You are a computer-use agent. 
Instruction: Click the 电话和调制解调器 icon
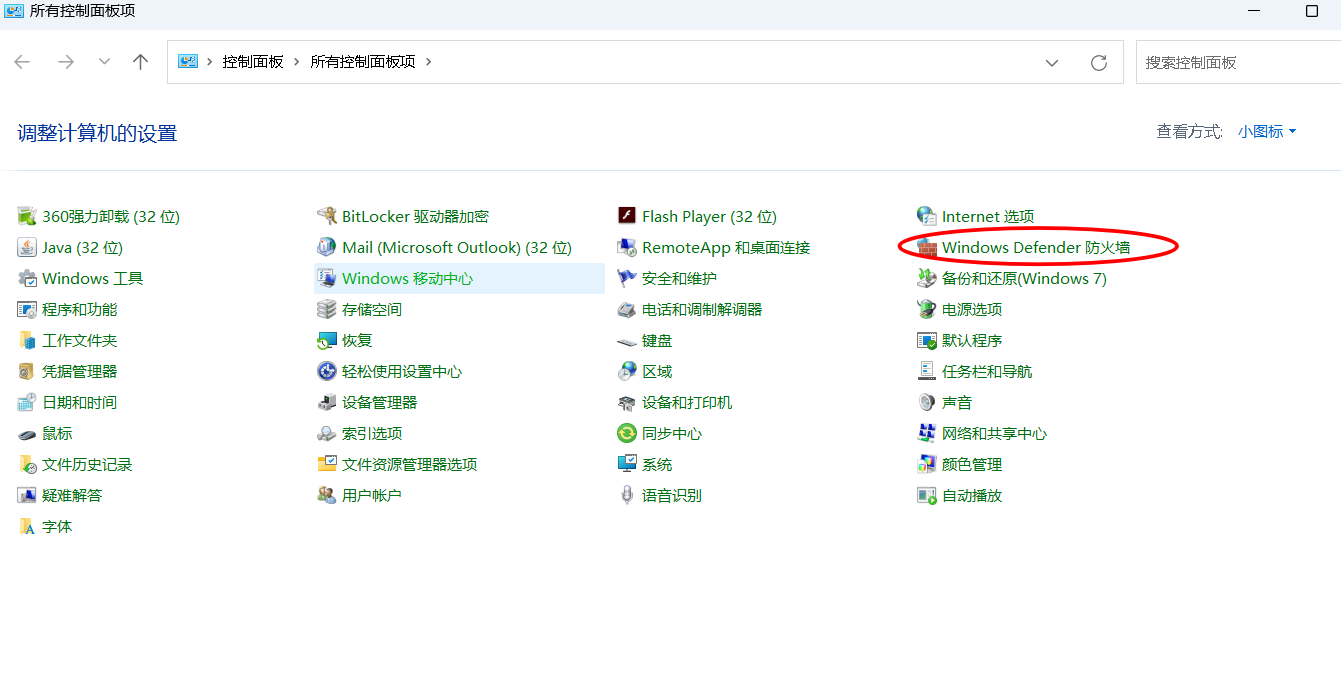coord(627,309)
